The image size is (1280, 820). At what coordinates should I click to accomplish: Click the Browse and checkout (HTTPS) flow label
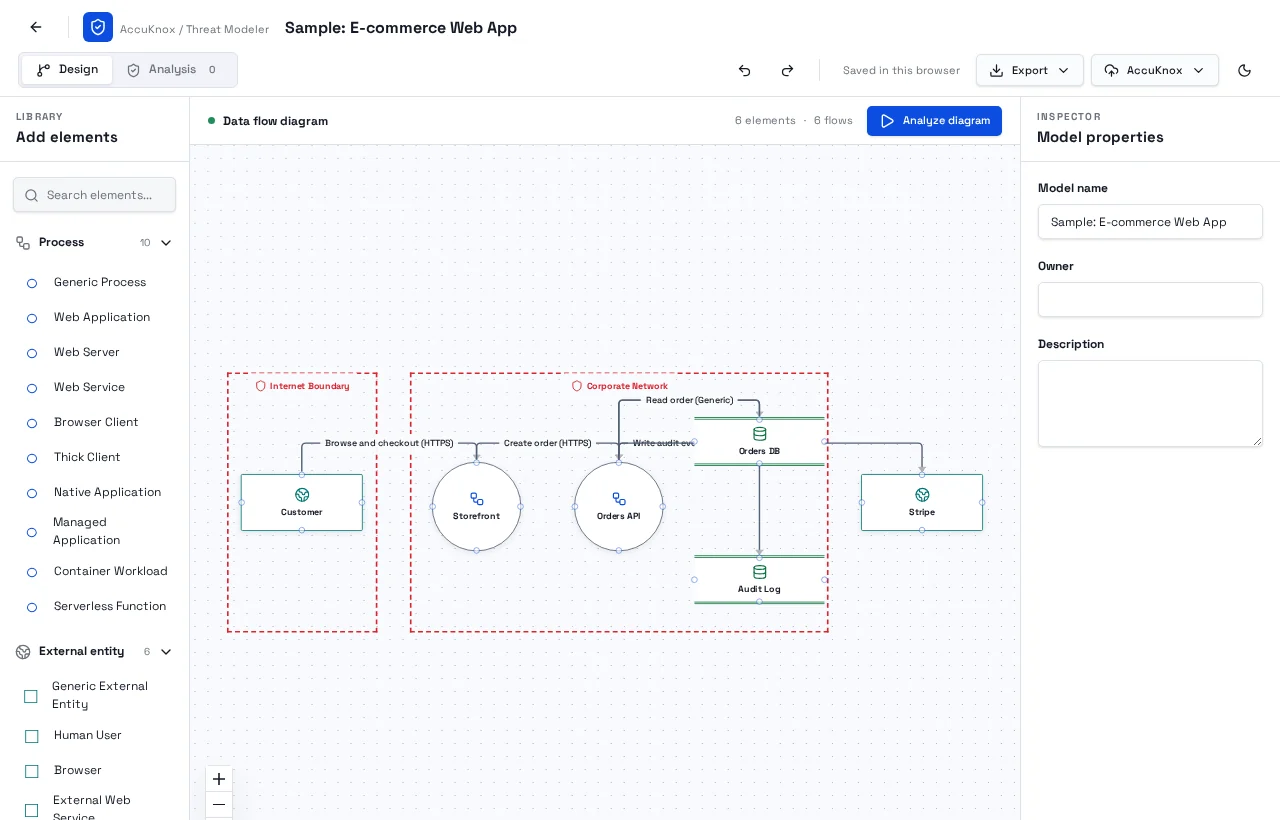click(389, 443)
